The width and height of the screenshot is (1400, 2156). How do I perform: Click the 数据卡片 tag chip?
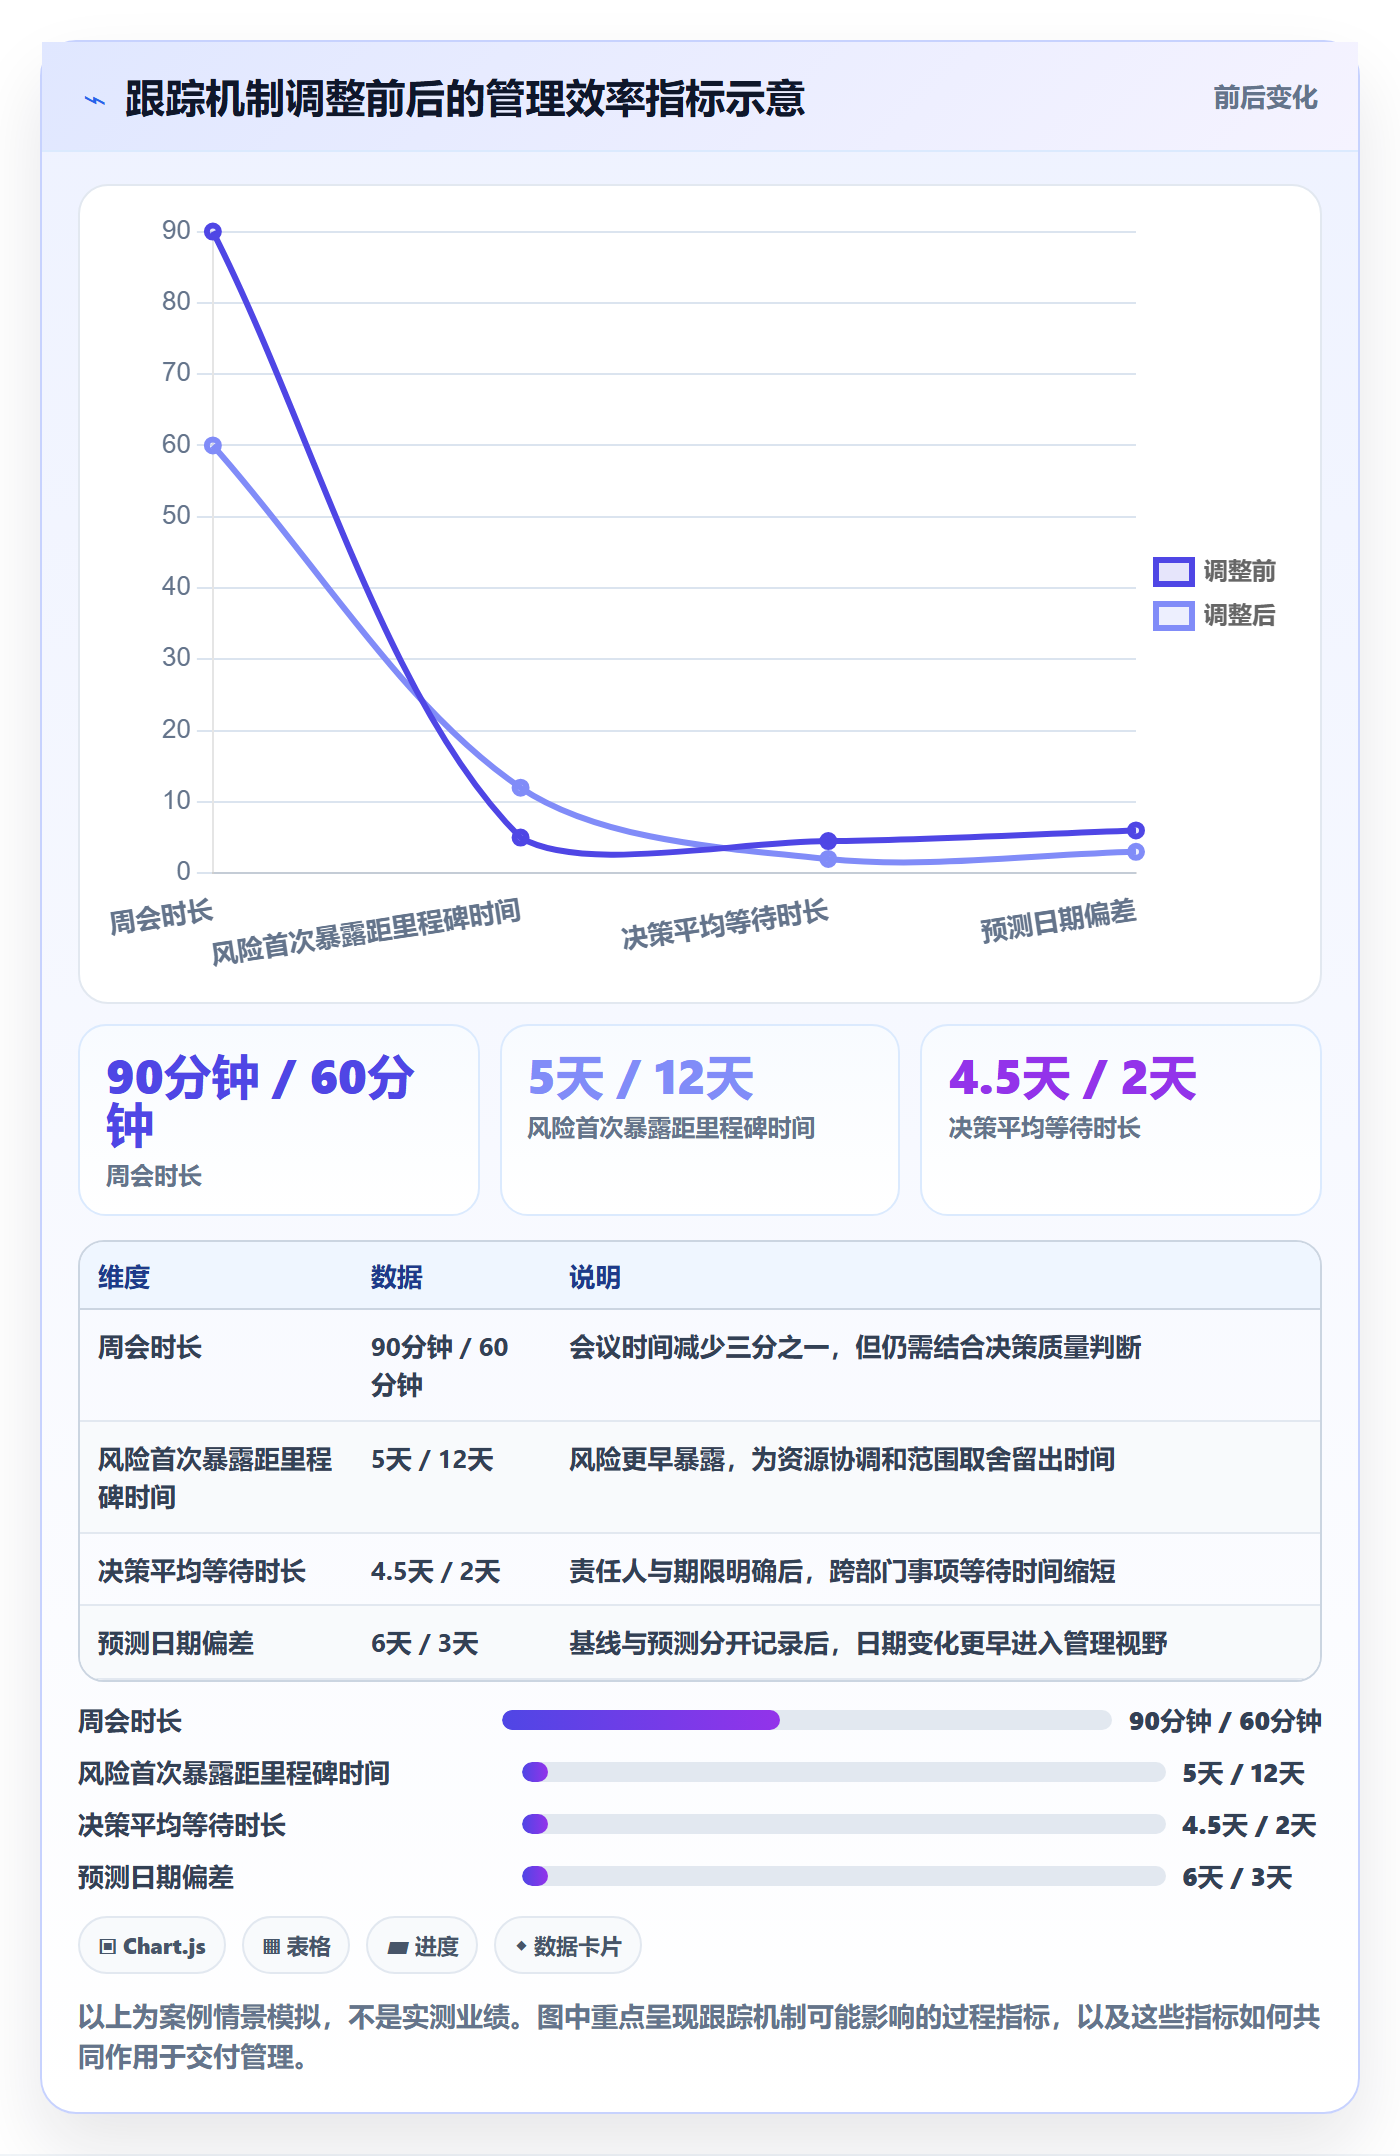[x=567, y=1945]
